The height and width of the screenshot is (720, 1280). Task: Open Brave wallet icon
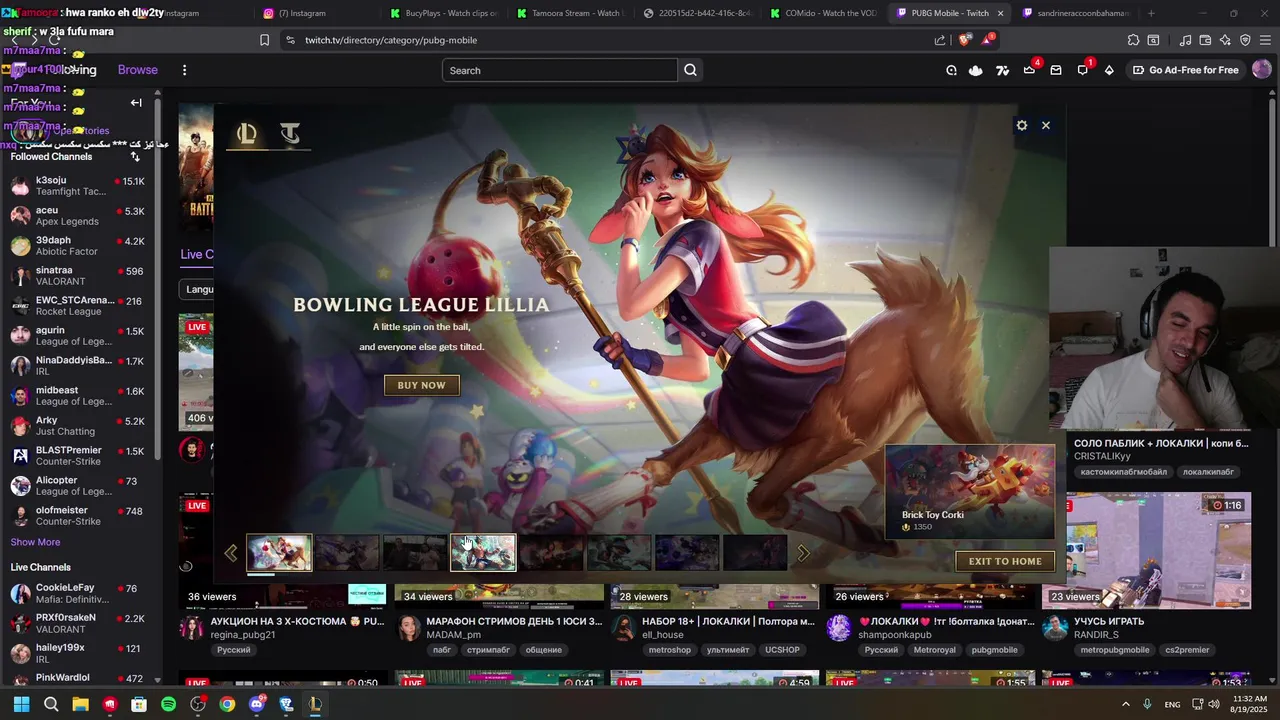coord(1205,40)
